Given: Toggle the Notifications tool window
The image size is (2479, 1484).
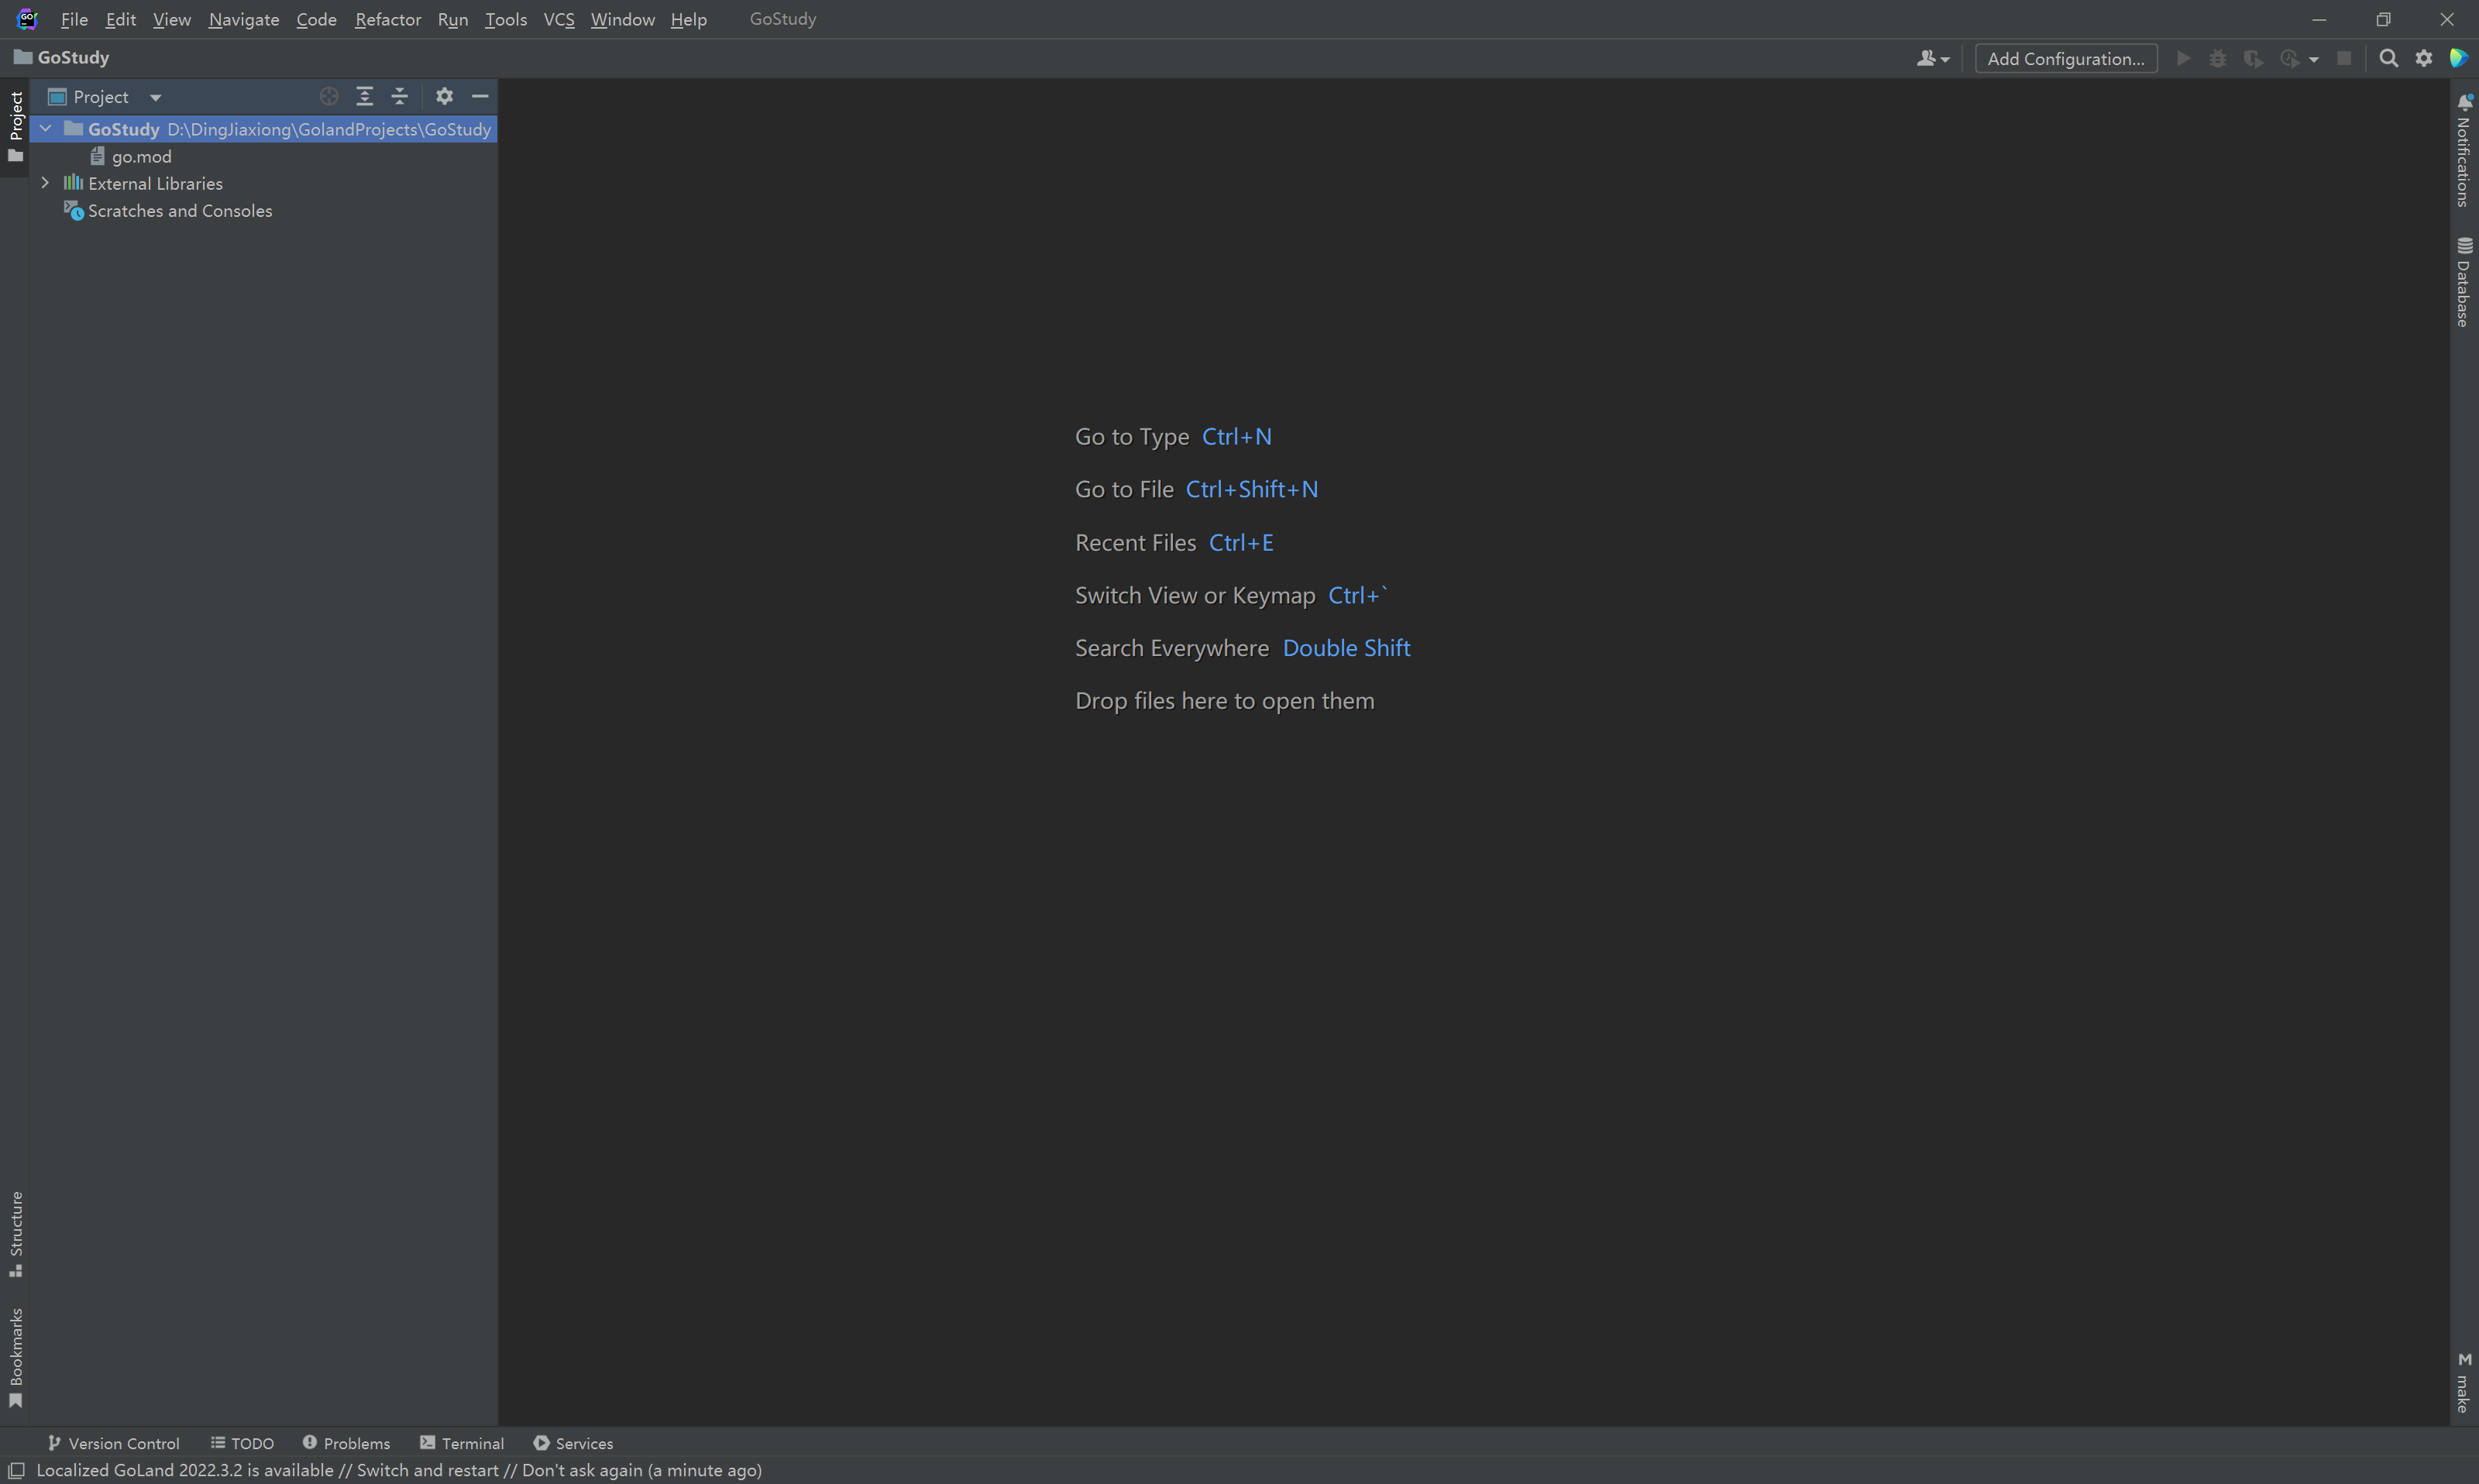Looking at the screenshot, I should [2464, 151].
